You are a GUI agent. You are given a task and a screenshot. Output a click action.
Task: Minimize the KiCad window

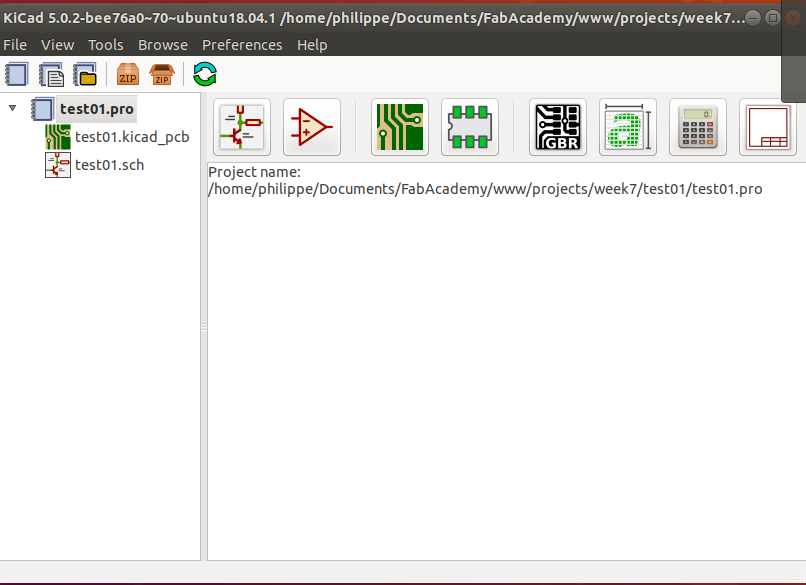point(753,18)
